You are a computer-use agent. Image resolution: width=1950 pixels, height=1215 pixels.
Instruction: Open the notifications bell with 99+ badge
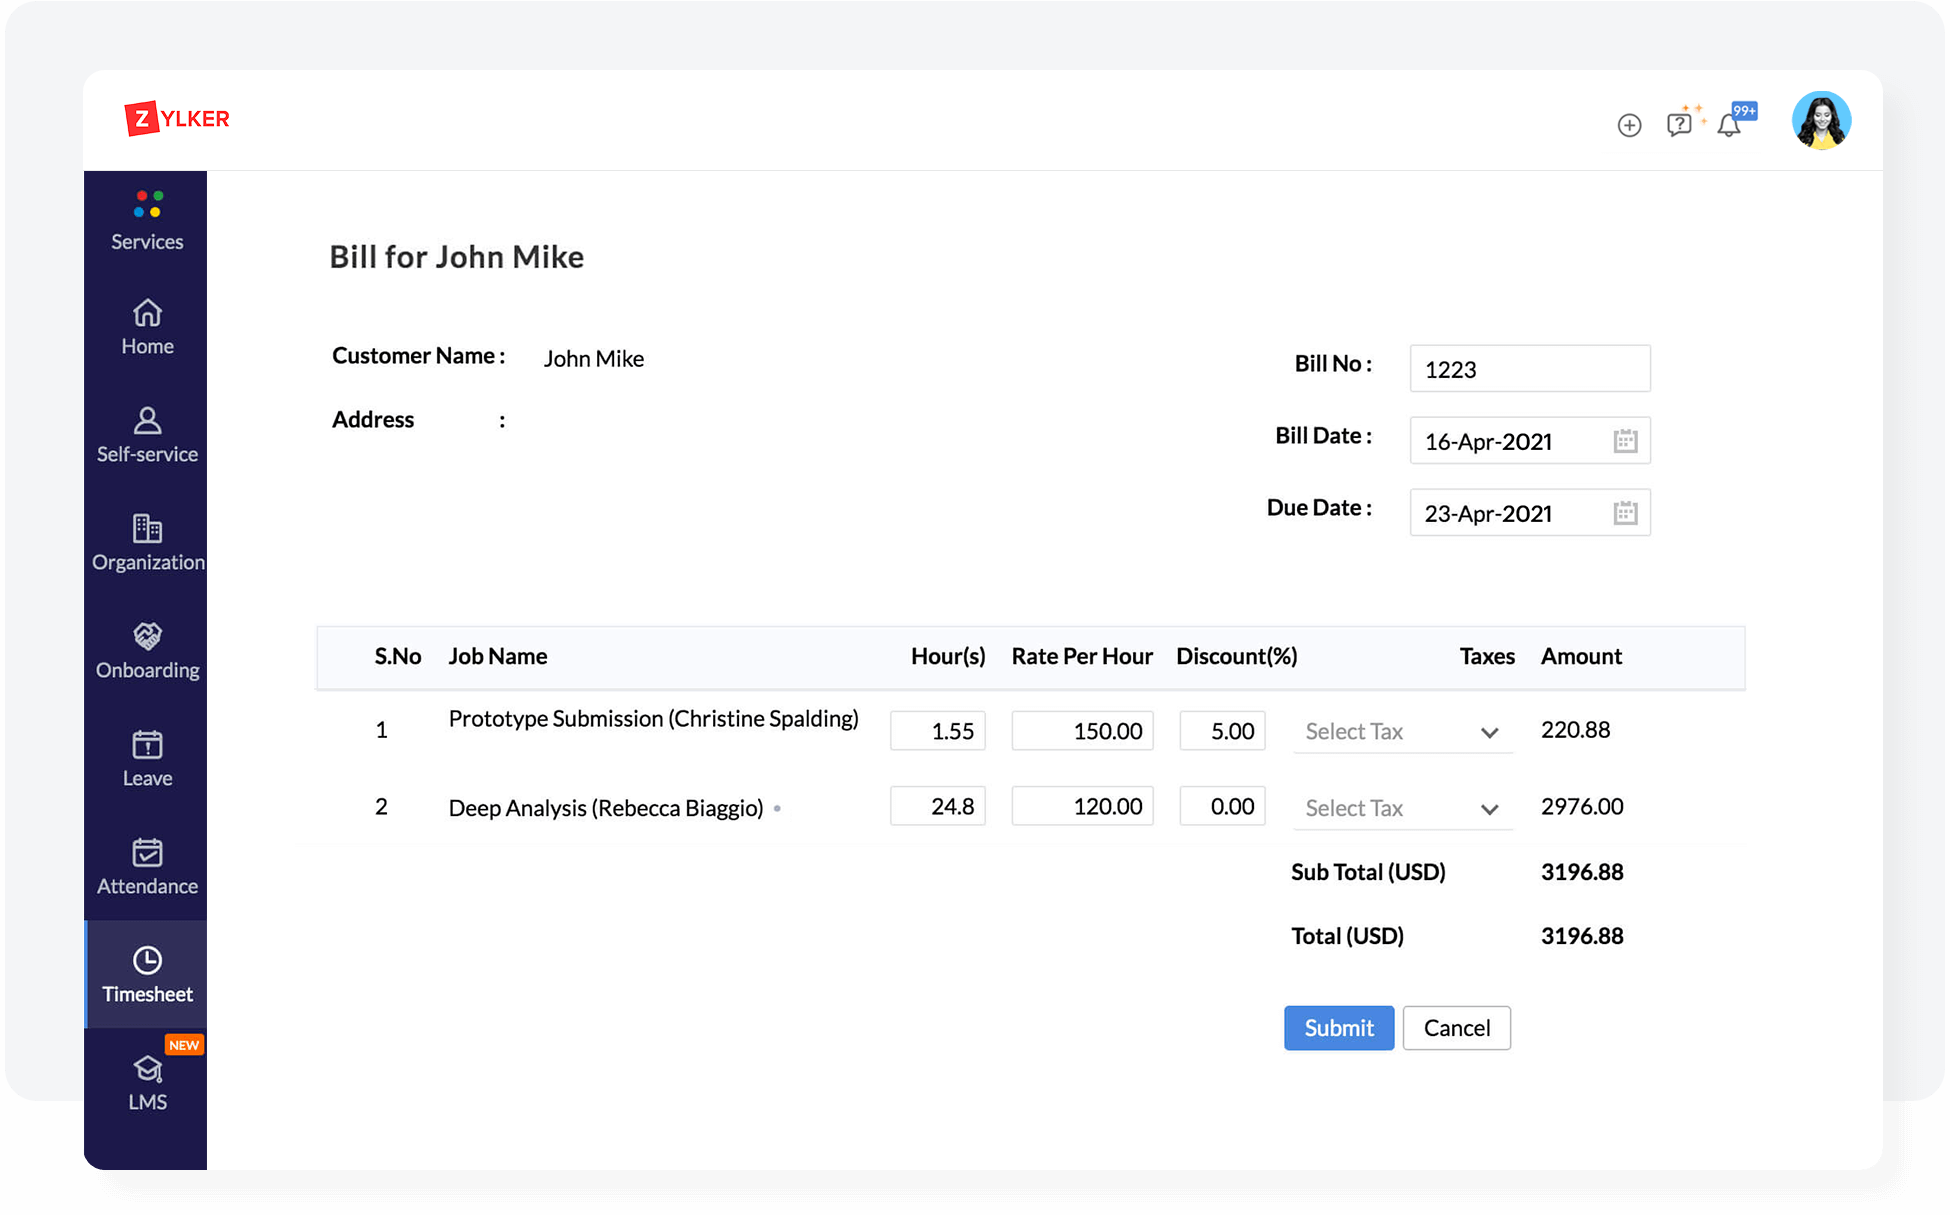pos(1729,125)
